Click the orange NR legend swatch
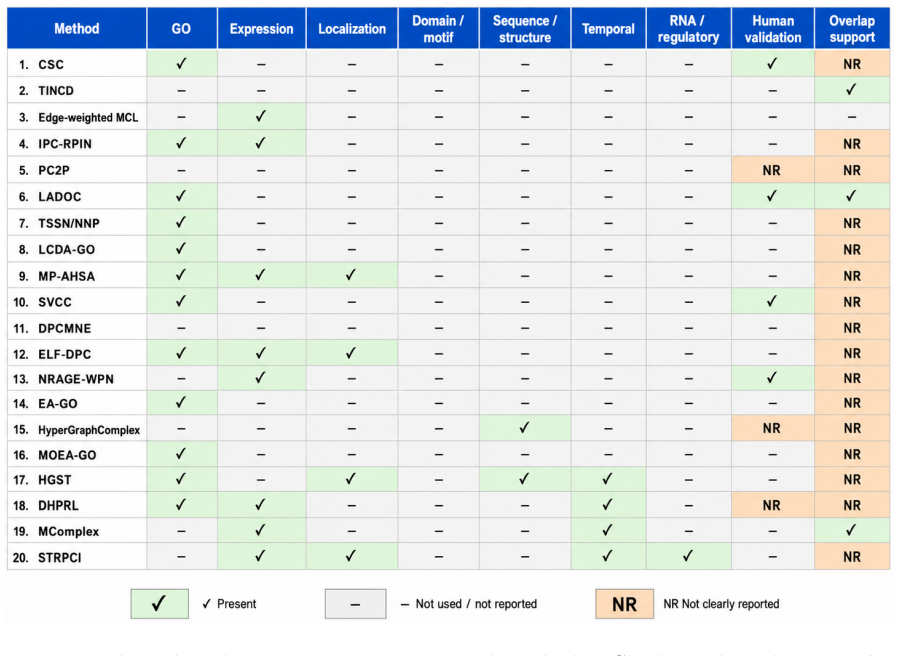This screenshot has height=656, width=897. point(624,604)
